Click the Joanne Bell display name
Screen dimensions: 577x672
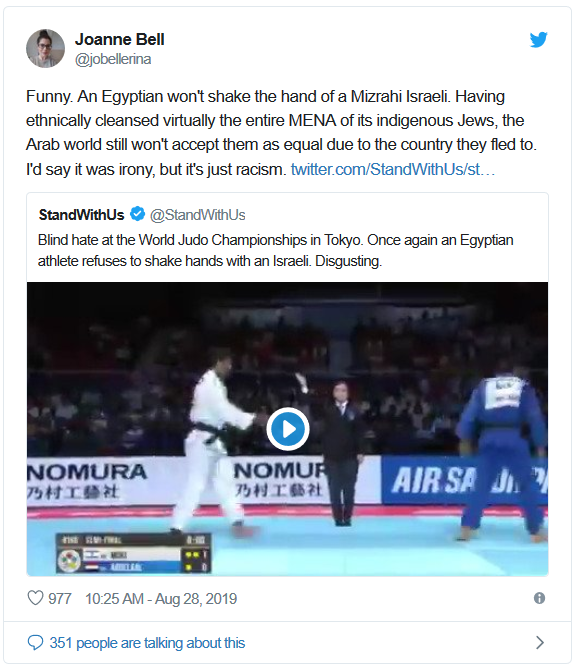[x=120, y=39]
